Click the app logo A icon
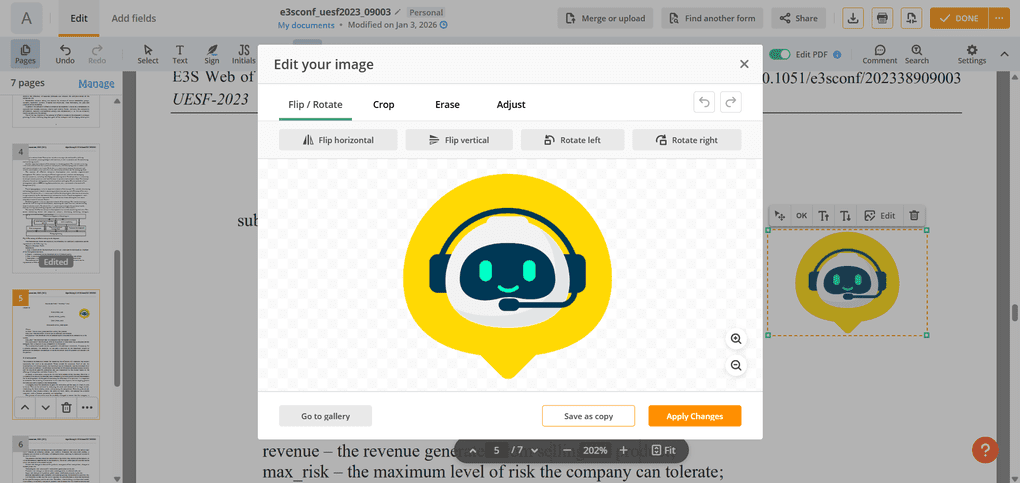This screenshot has height=483, width=1020. coord(27,18)
